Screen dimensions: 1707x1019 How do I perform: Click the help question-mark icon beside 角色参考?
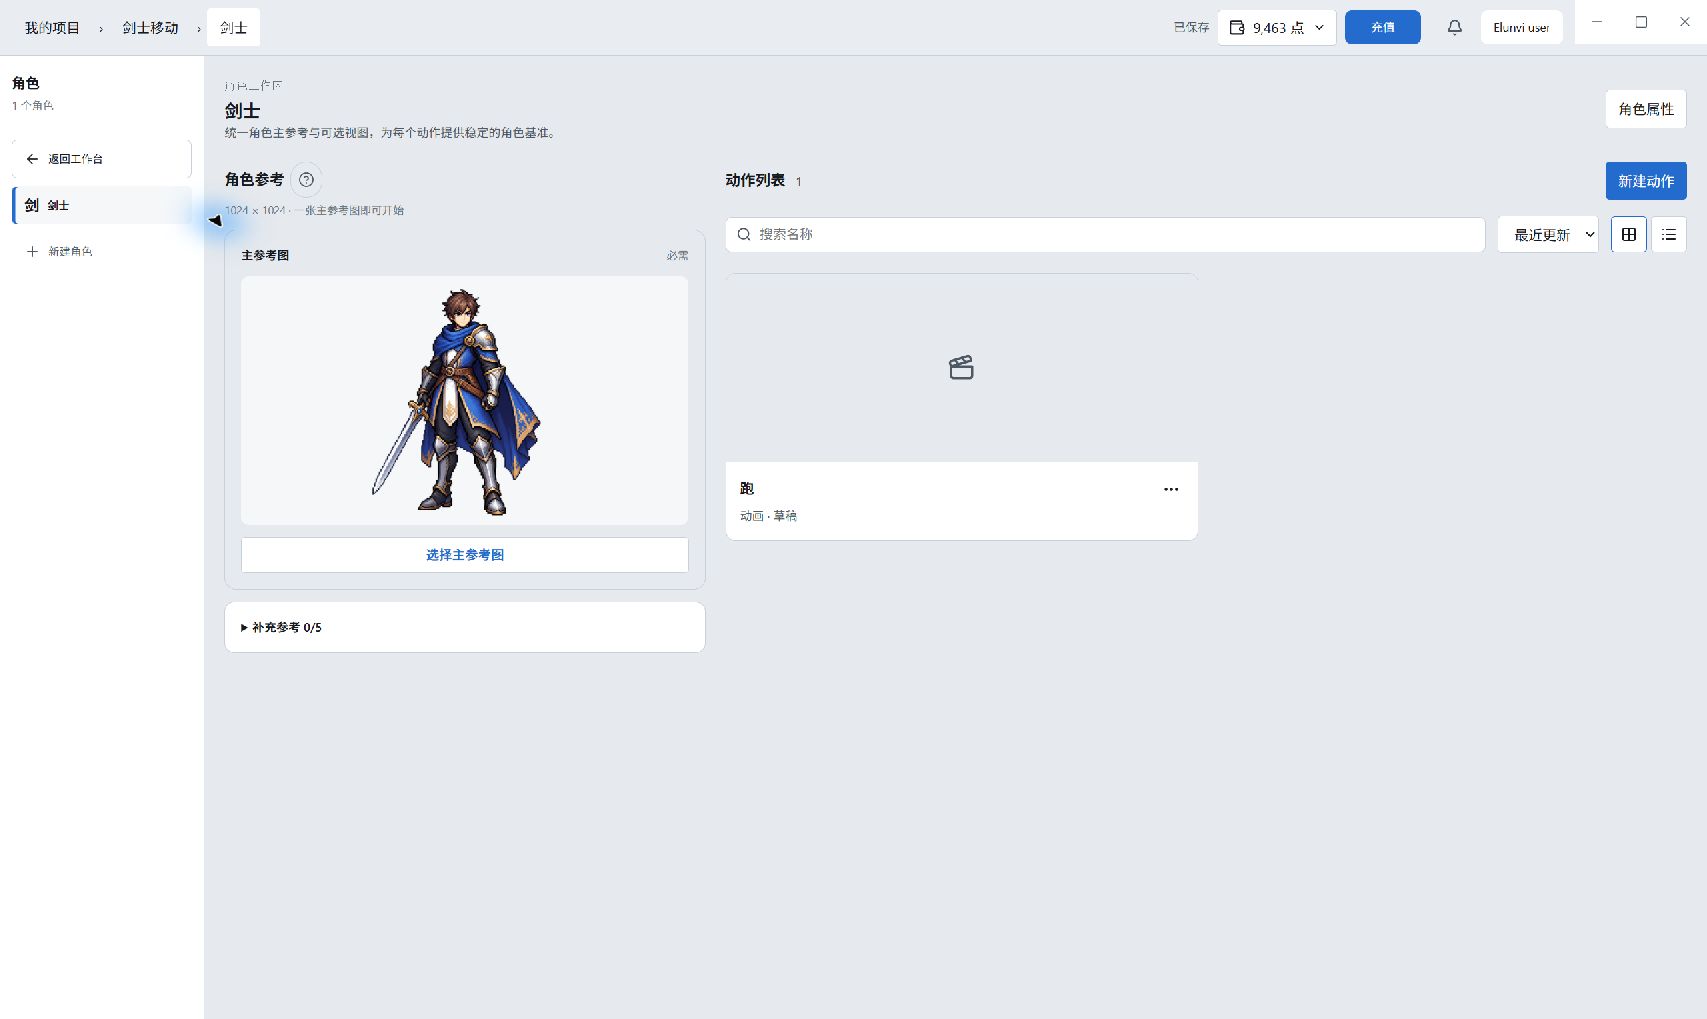pyautogui.click(x=306, y=180)
